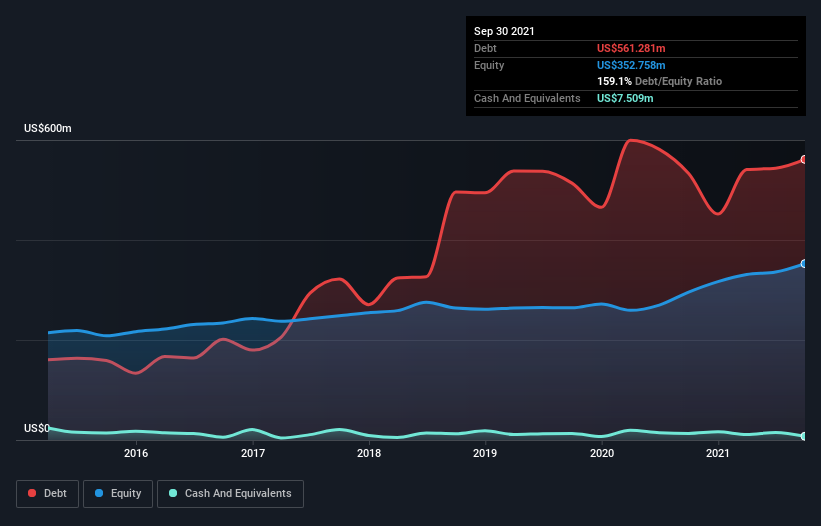The height and width of the screenshot is (526, 821).
Task: Click the US$561.281m debt value
Action: click(x=631, y=49)
